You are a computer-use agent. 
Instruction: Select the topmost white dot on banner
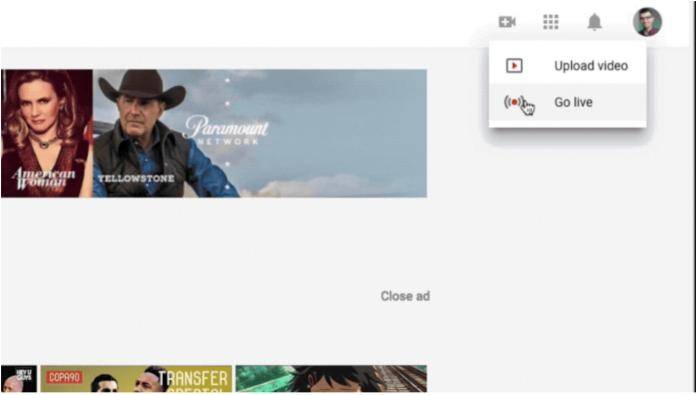(227, 80)
